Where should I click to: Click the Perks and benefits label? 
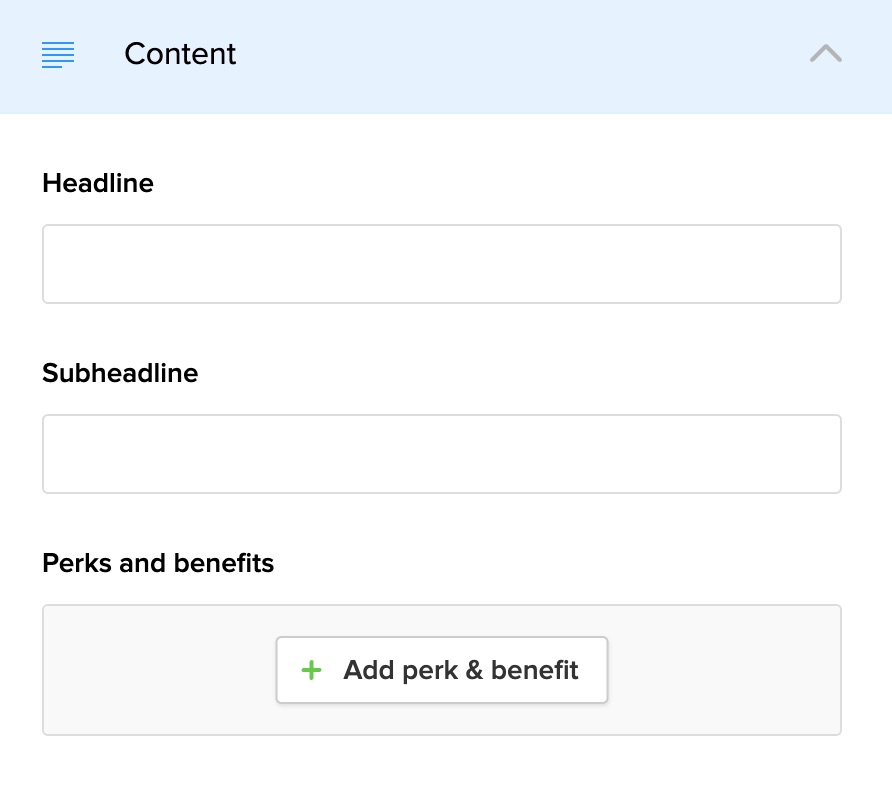click(158, 563)
